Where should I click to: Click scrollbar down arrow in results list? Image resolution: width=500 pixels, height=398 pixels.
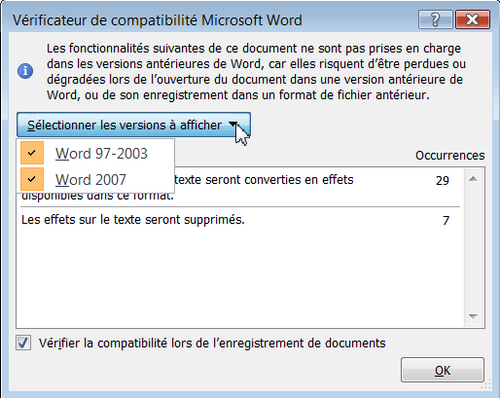473,316
